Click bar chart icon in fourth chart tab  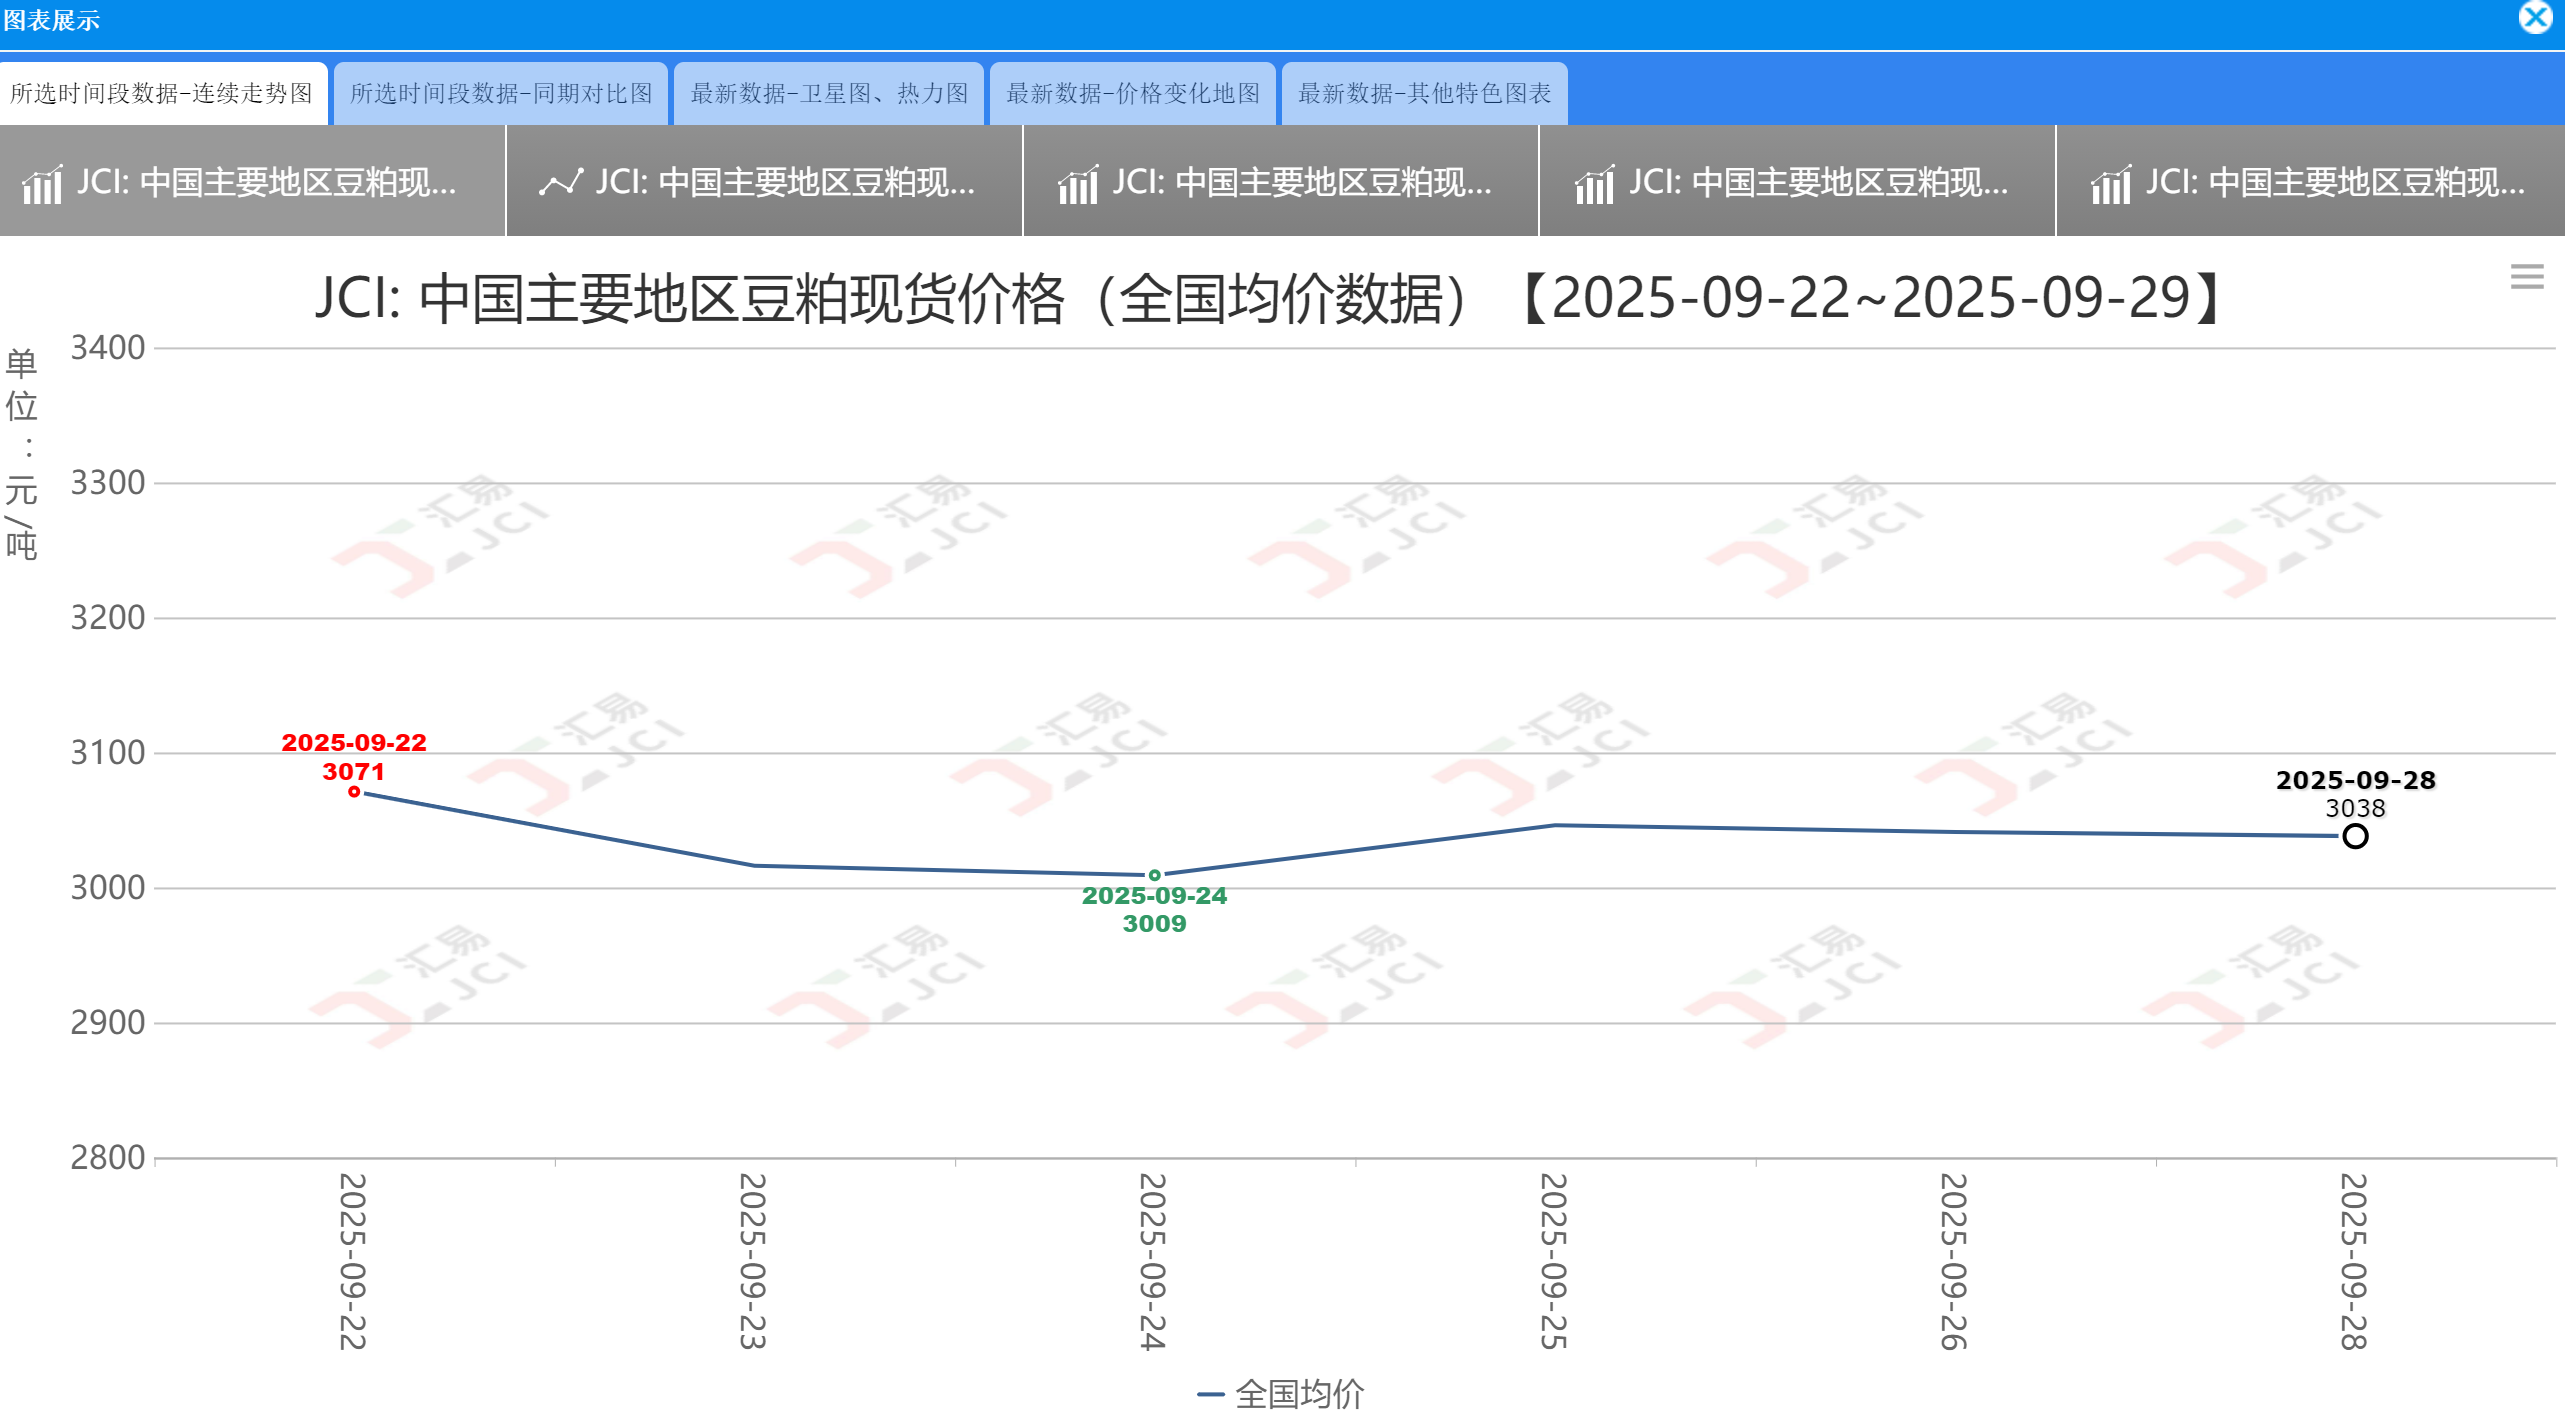(1595, 184)
